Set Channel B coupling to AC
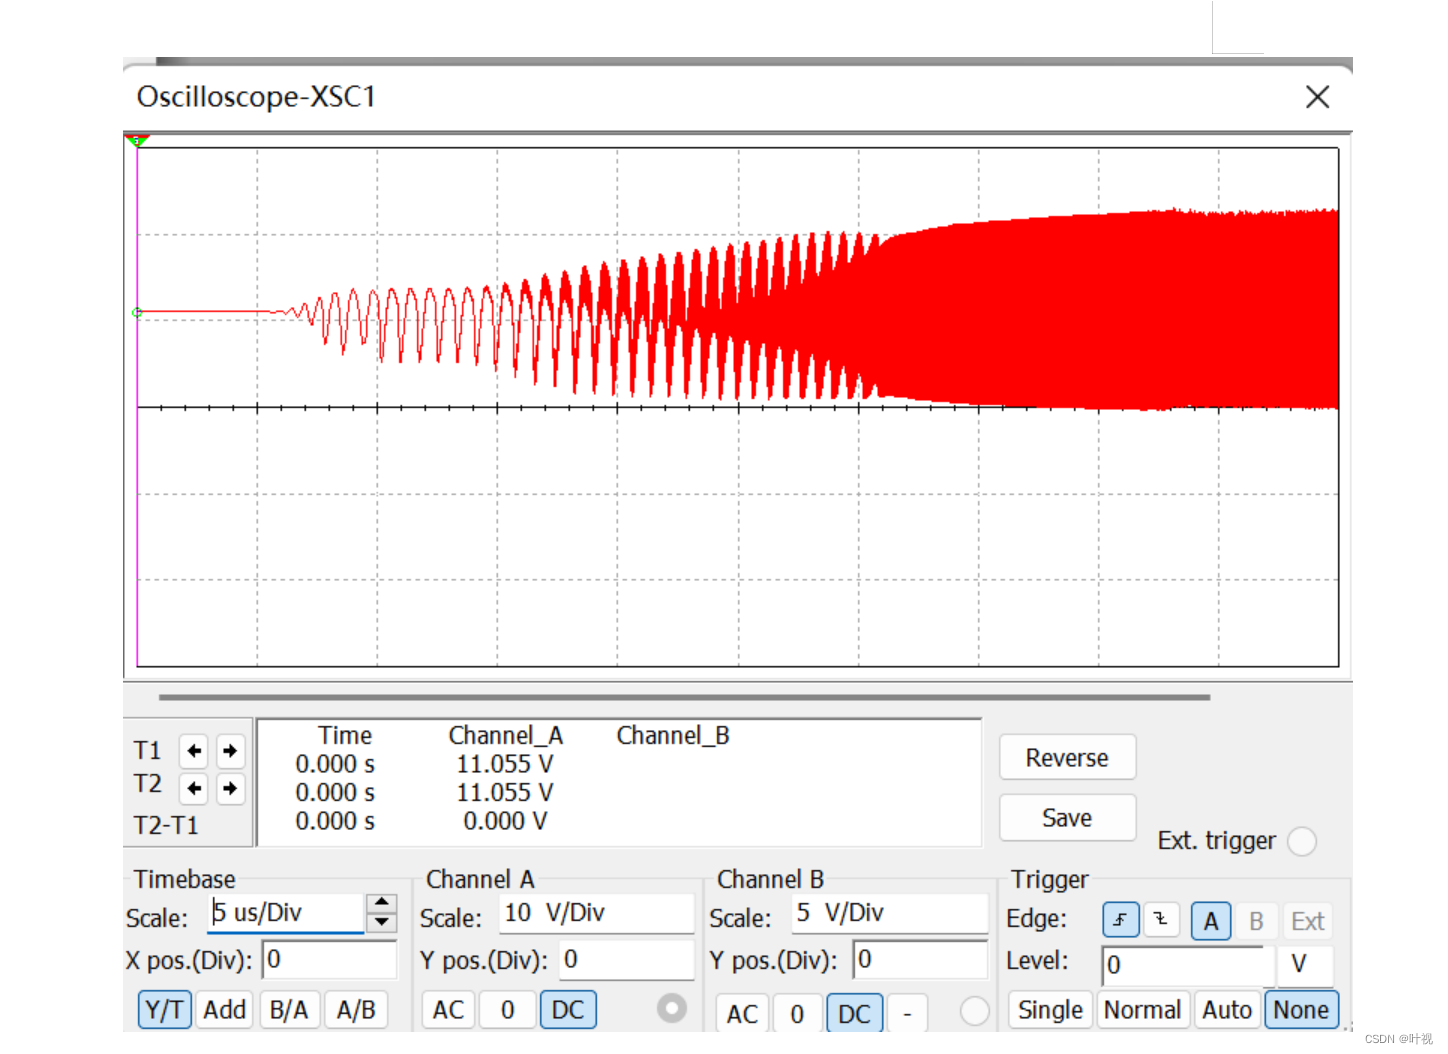The width and height of the screenshot is (1448, 1054). pyautogui.click(x=742, y=1014)
